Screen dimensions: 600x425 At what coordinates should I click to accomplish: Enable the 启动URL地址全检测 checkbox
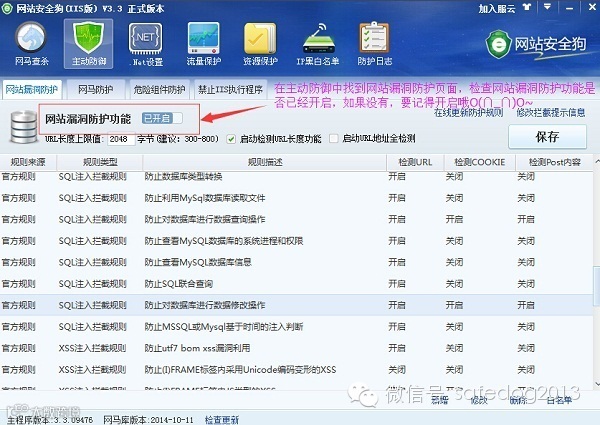point(334,138)
